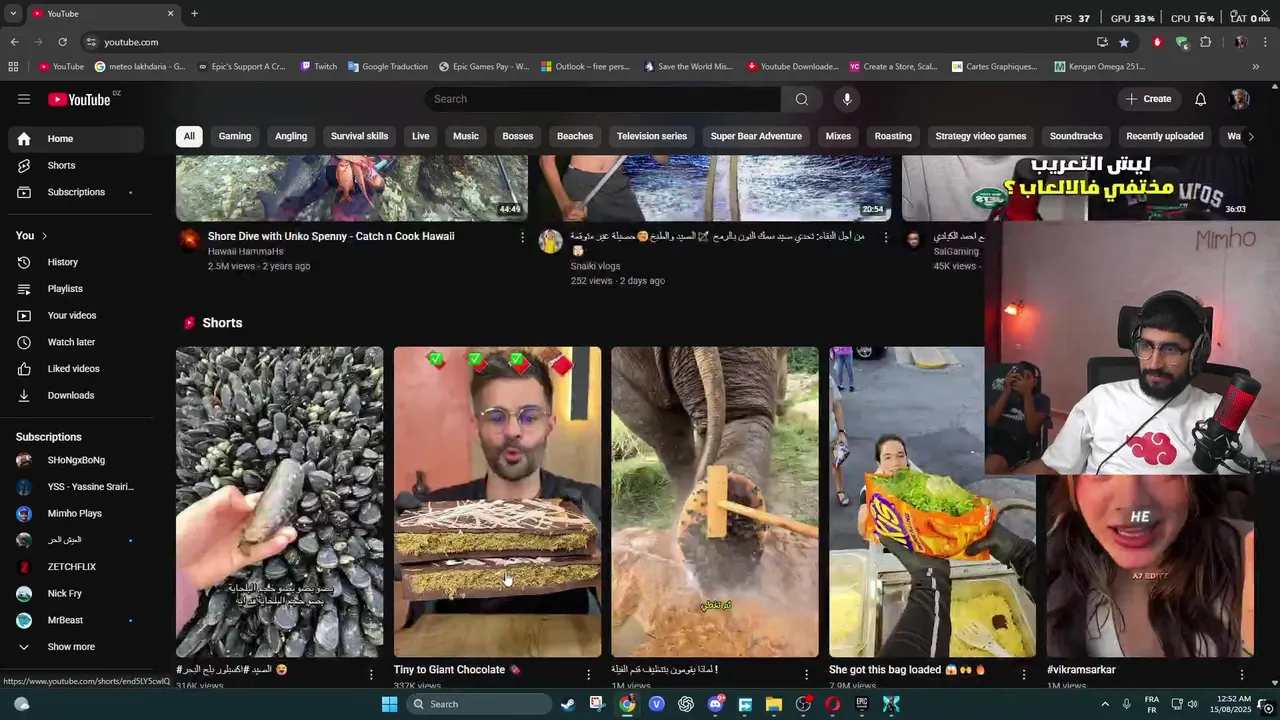Select the Live filter chip
1280x720 pixels.
(x=421, y=136)
